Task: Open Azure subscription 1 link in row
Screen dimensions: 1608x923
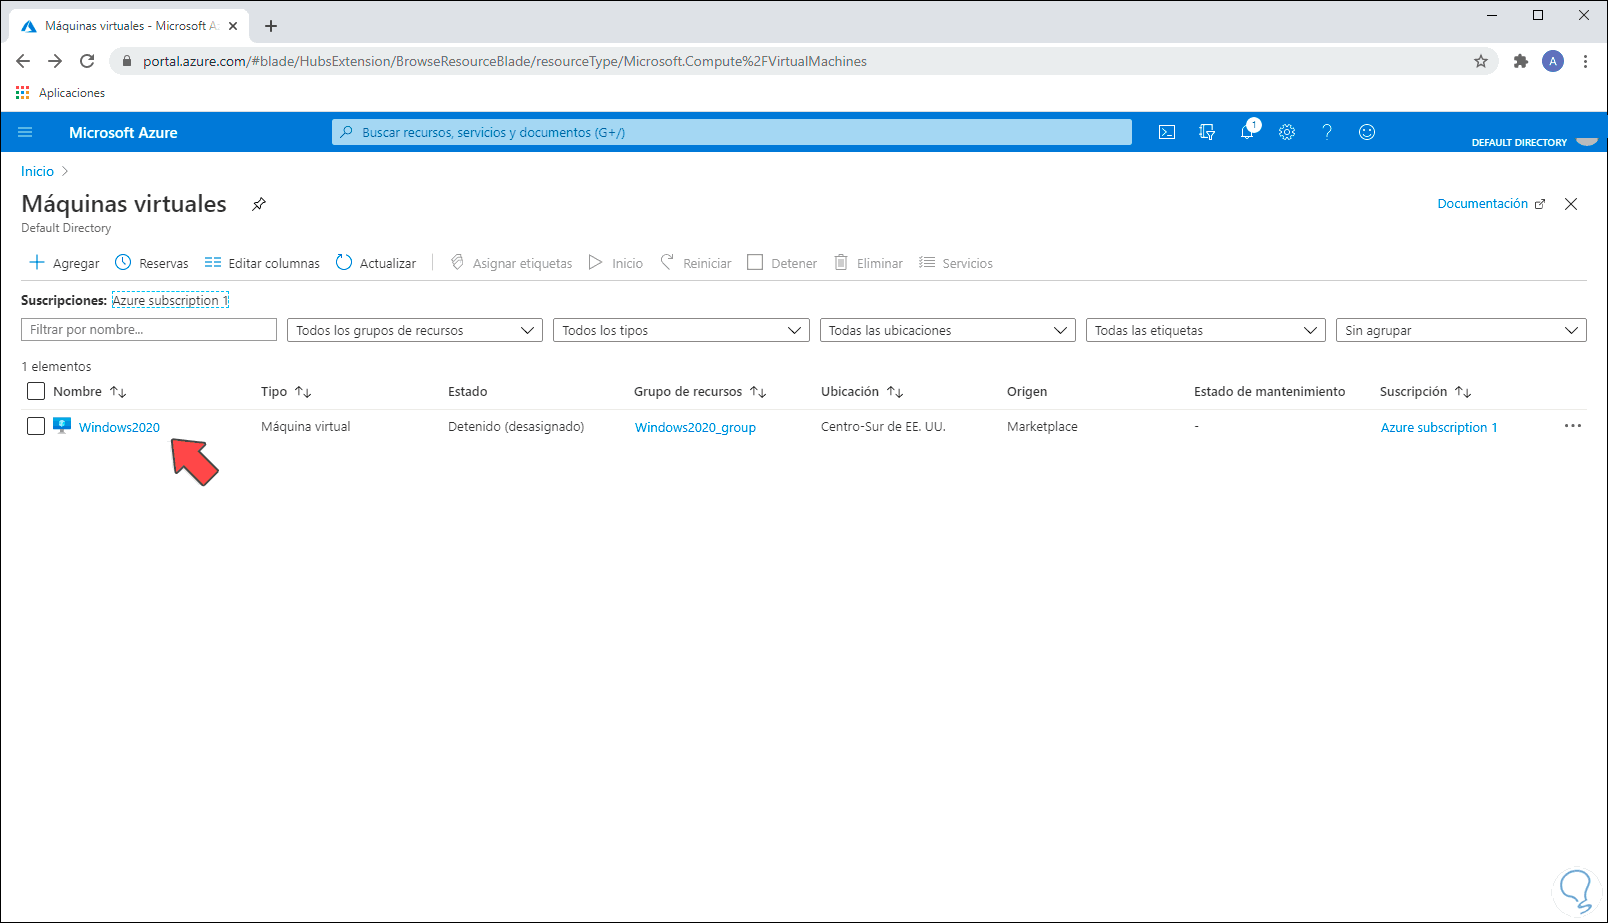Action: pos(1439,427)
